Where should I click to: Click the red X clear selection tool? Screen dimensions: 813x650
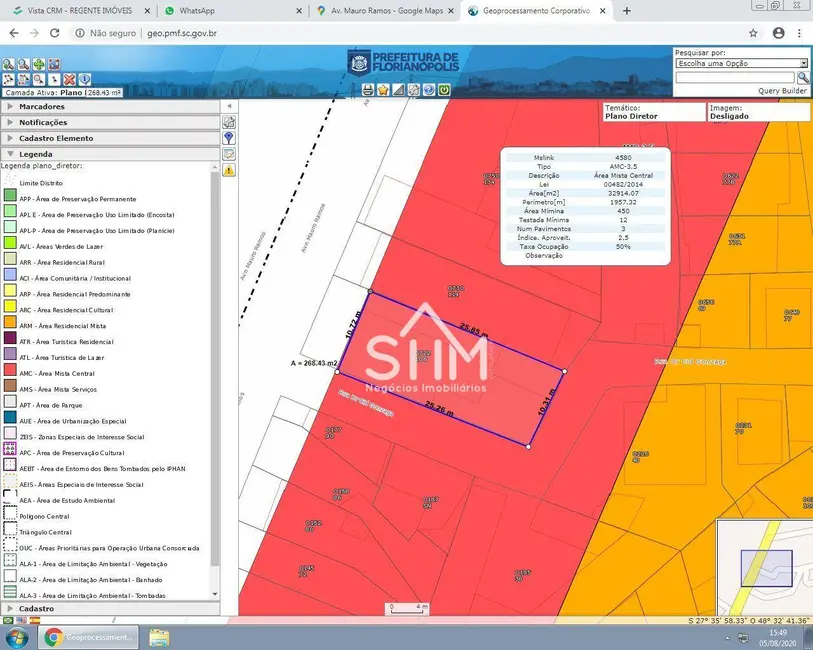70,79
